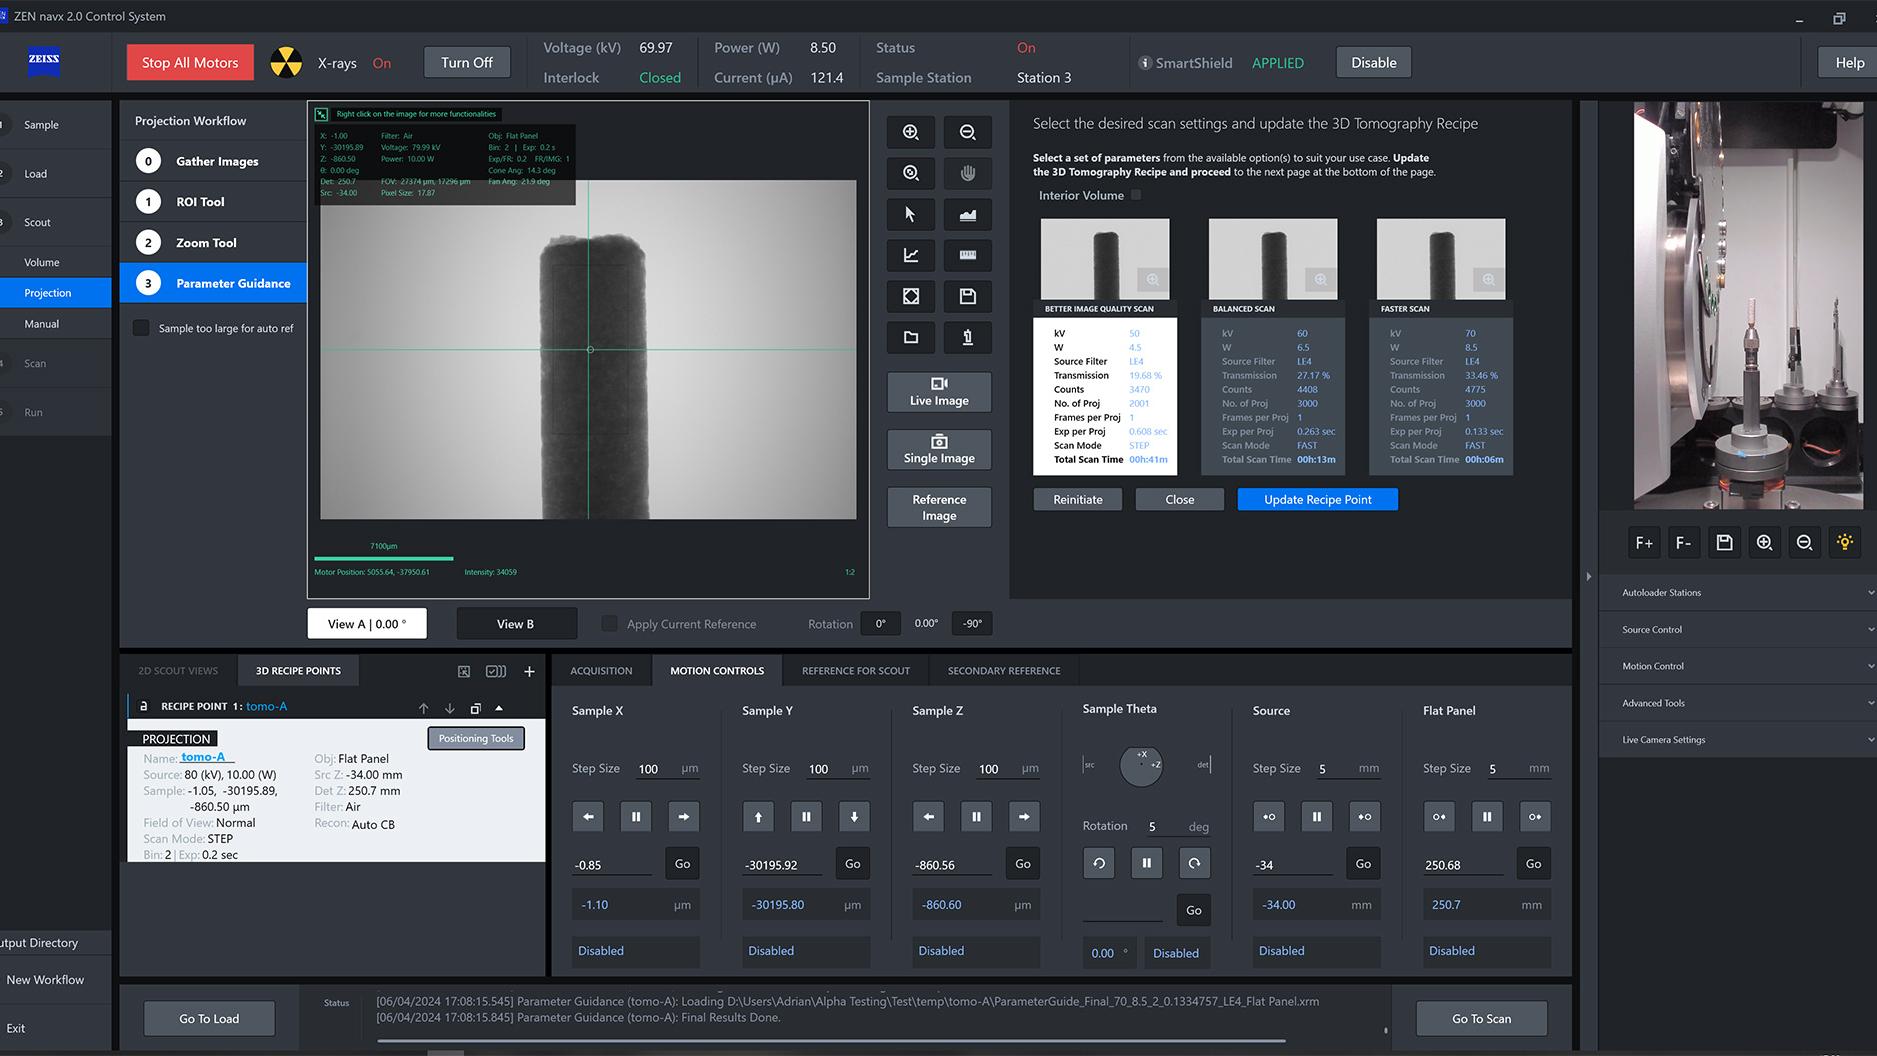The width and height of the screenshot is (1877, 1056).
Task: Save the live camera snapshot
Action: click(1724, 542)
